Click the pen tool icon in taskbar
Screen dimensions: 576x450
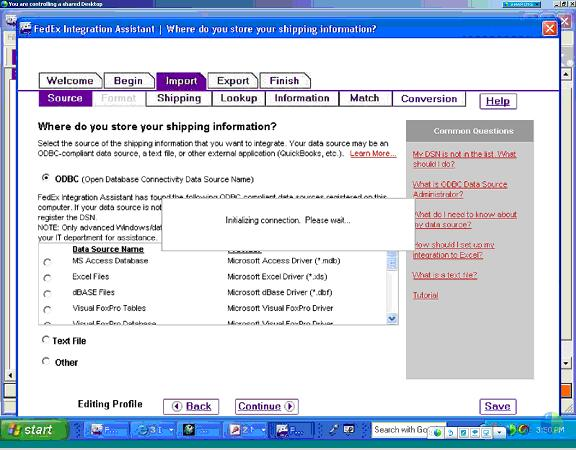click(334, 429)
